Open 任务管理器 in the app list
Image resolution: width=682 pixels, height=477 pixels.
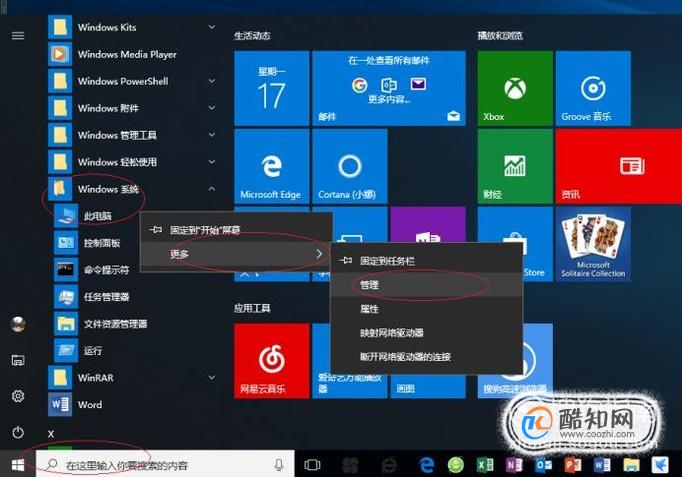[x=136, y=297]
